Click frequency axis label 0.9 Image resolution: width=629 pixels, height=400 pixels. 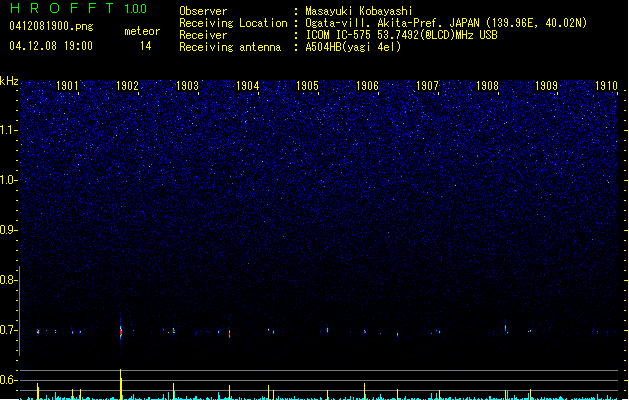tap(8, 230)
